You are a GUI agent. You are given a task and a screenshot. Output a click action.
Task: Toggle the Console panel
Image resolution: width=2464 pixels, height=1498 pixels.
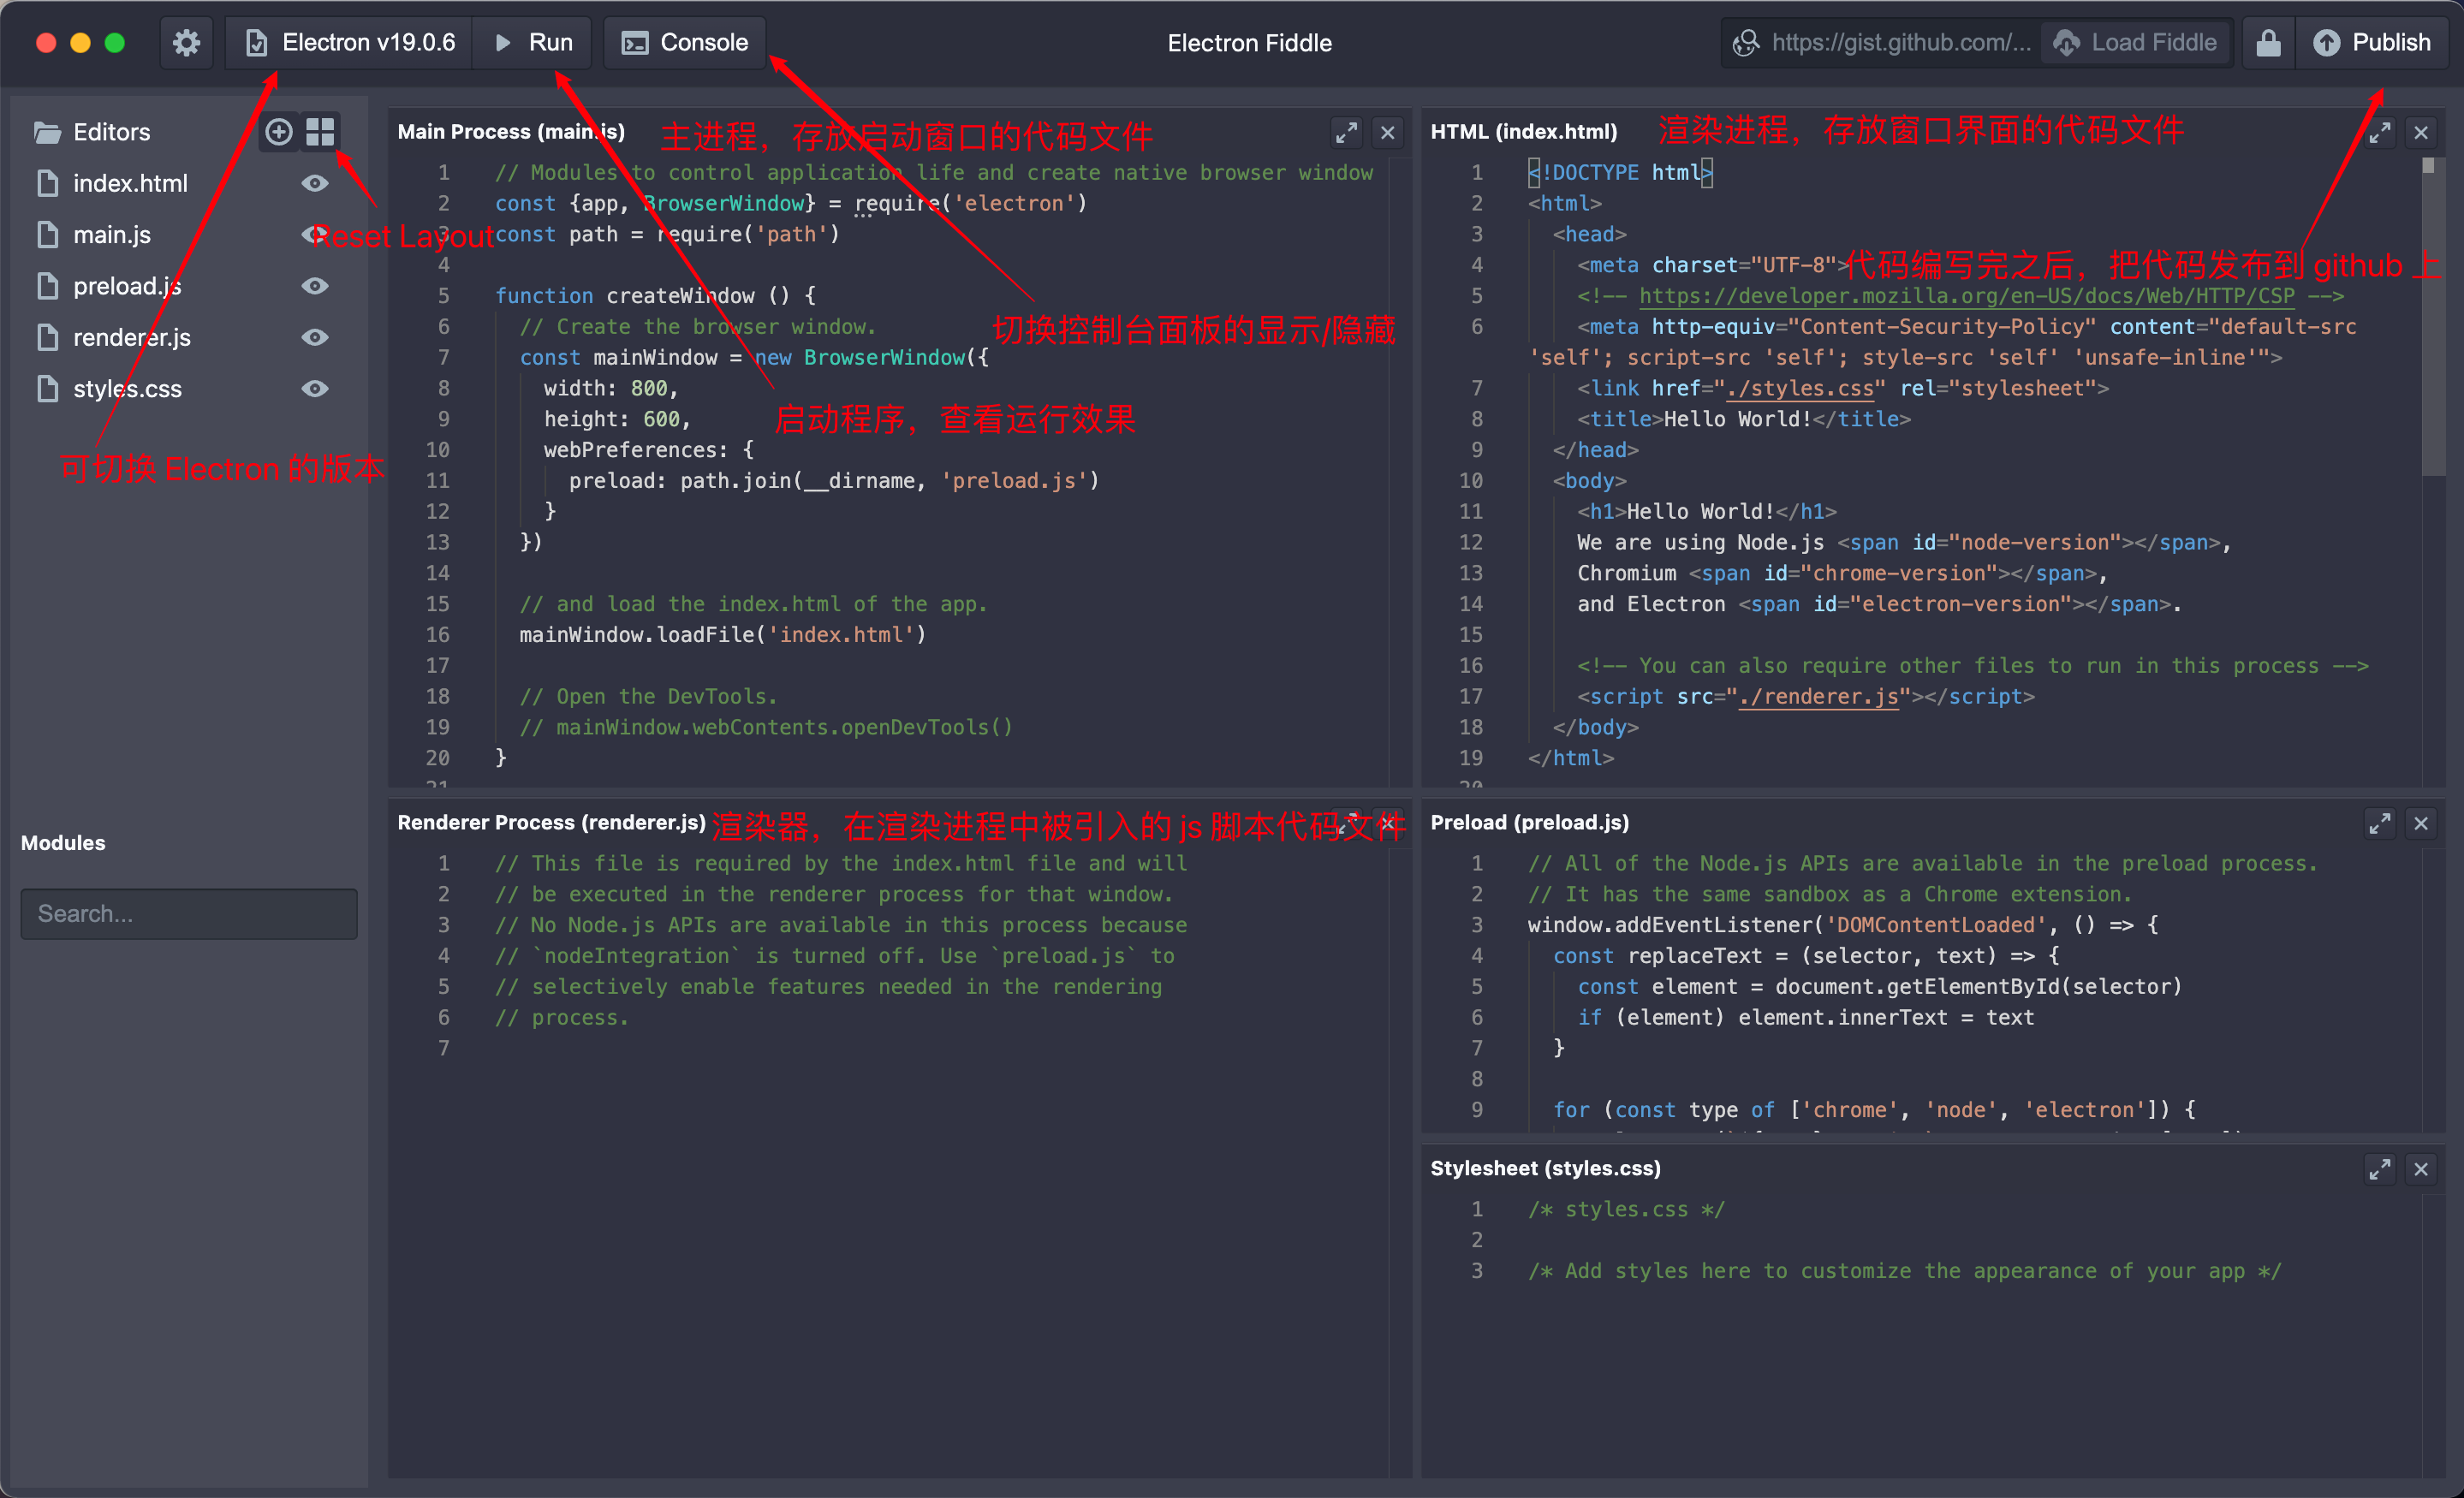[x=685, y=43]
